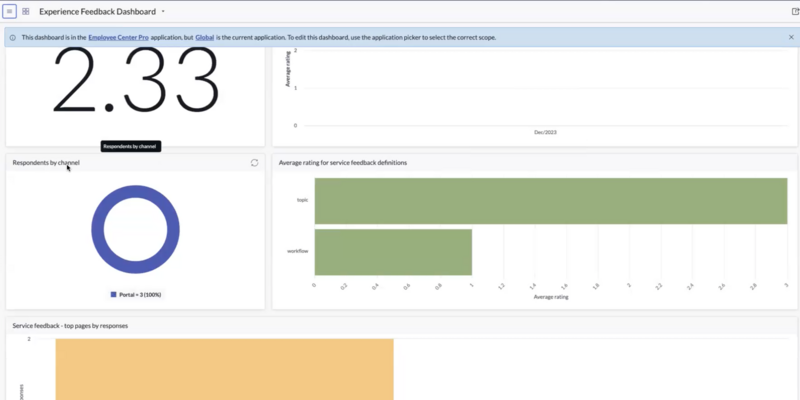Click the info icon in banner
Screen dimensions: 800x400
(13, 38)
